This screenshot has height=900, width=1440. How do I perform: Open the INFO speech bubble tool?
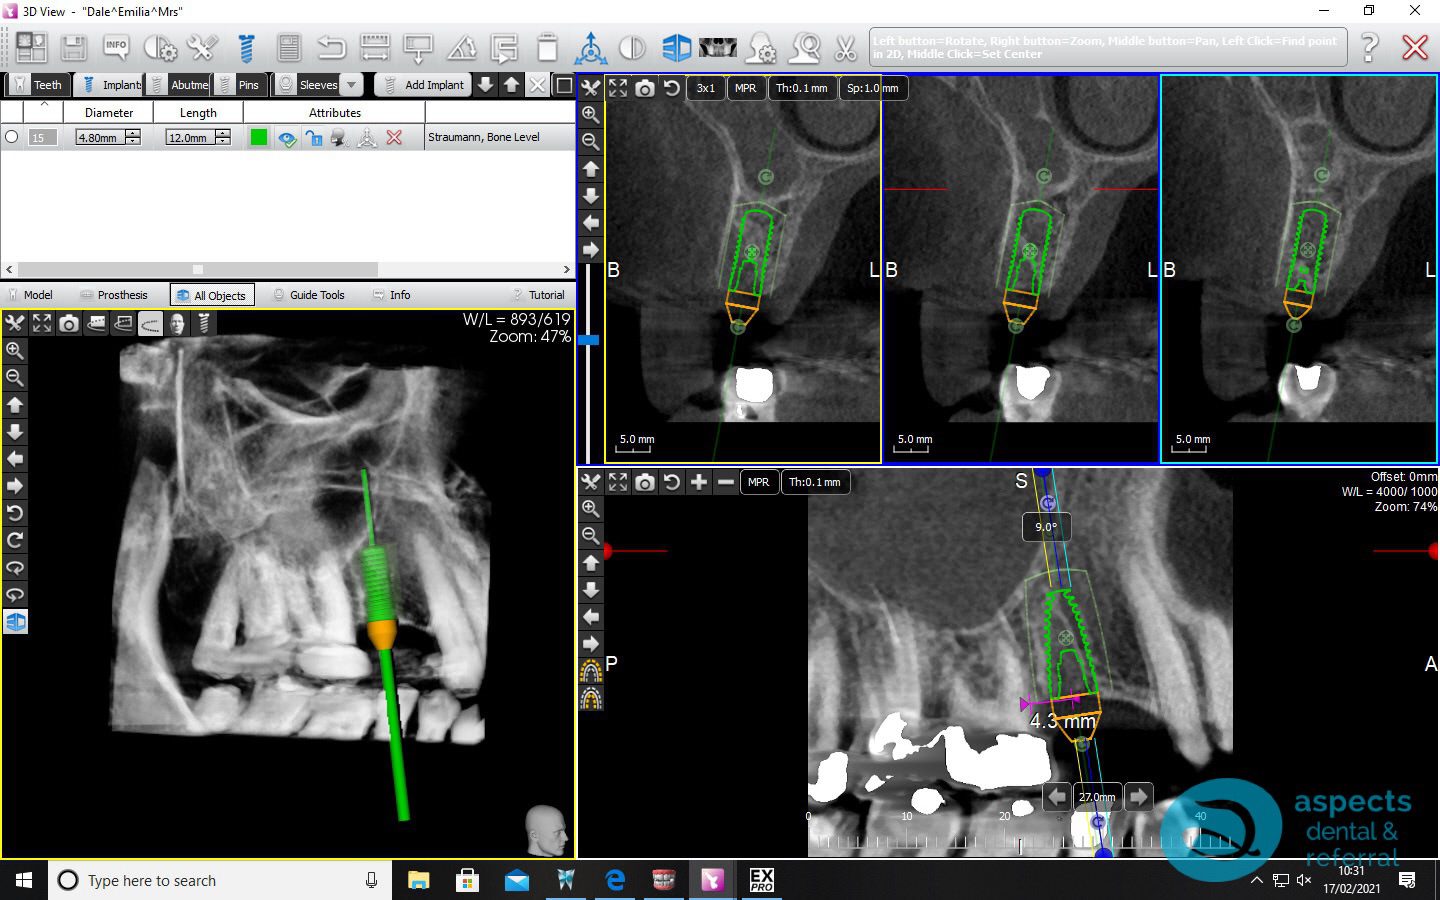click(117, 47)
